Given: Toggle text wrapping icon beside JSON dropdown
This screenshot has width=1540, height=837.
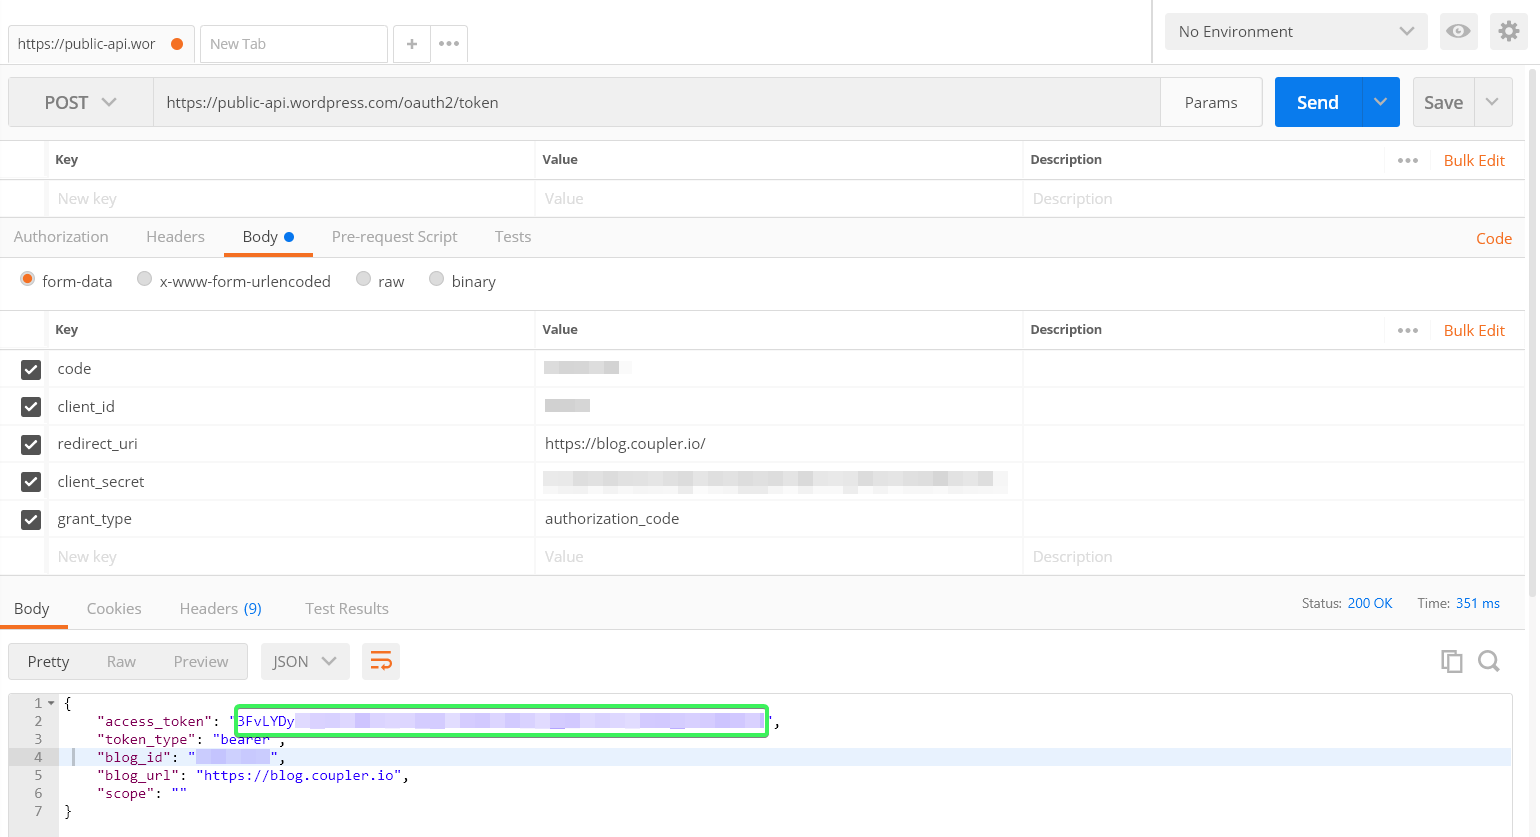Looking at the screenshot, I should coord(381,661).
